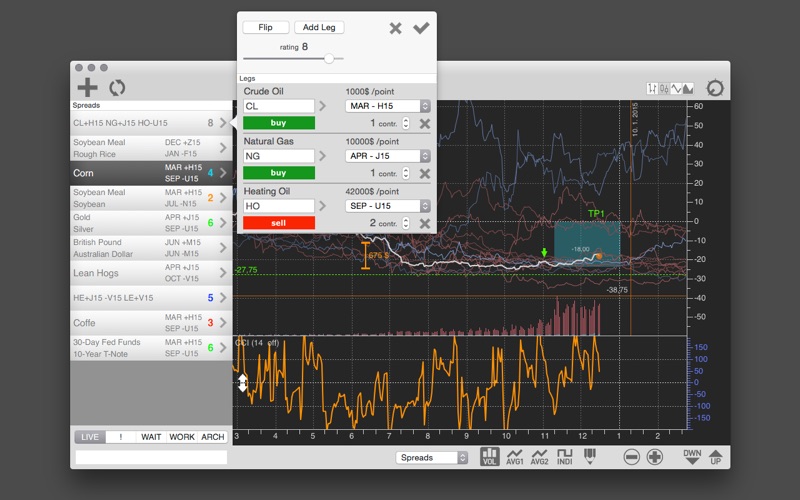This screenshot has width=800, height=500.
Task: Toggle the AVG2 average line
Action: tap(541, 457)
